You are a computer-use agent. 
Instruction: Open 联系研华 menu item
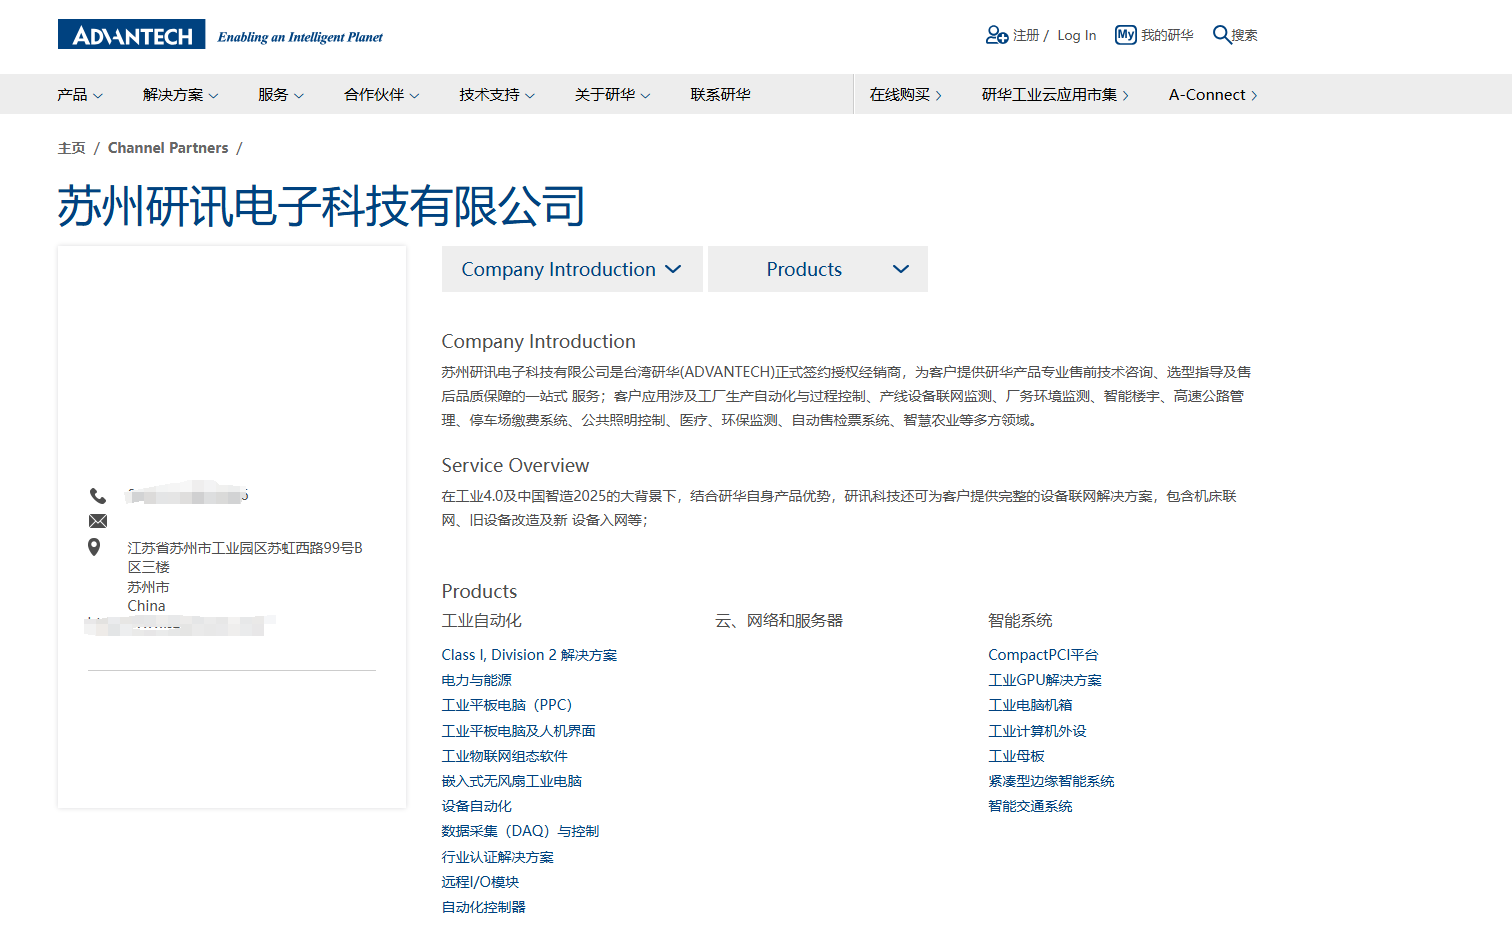coord(720,95)
